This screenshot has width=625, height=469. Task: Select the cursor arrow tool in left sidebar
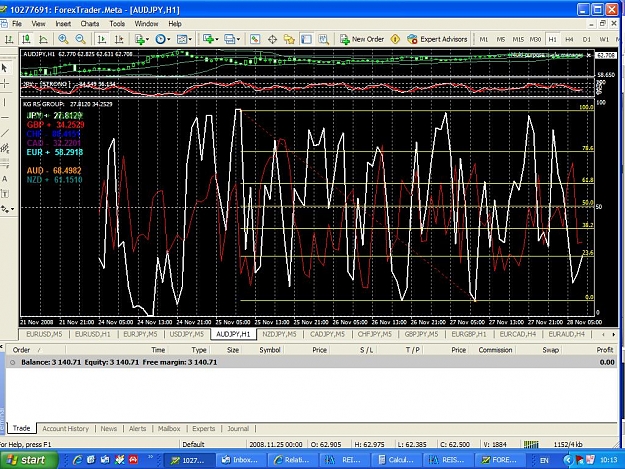5,68
